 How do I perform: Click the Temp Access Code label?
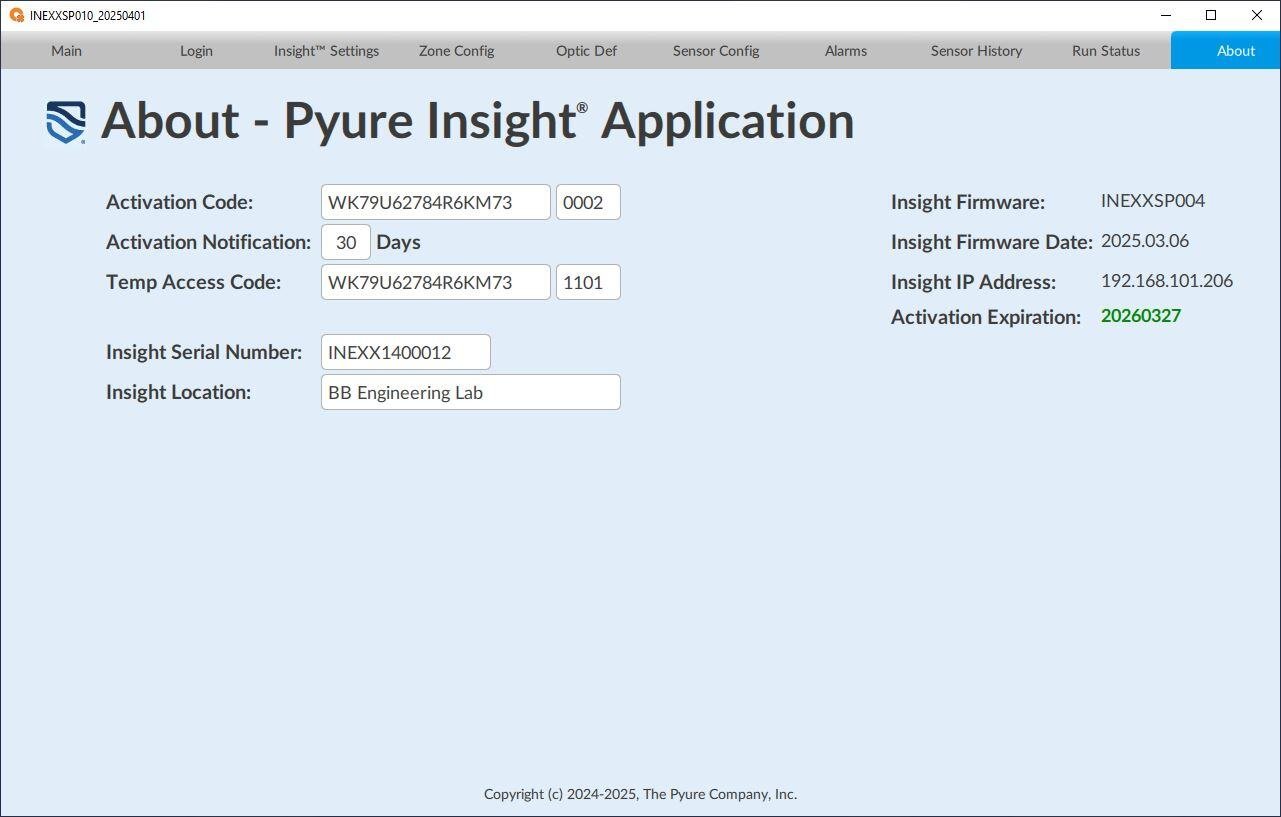[194, 282]
